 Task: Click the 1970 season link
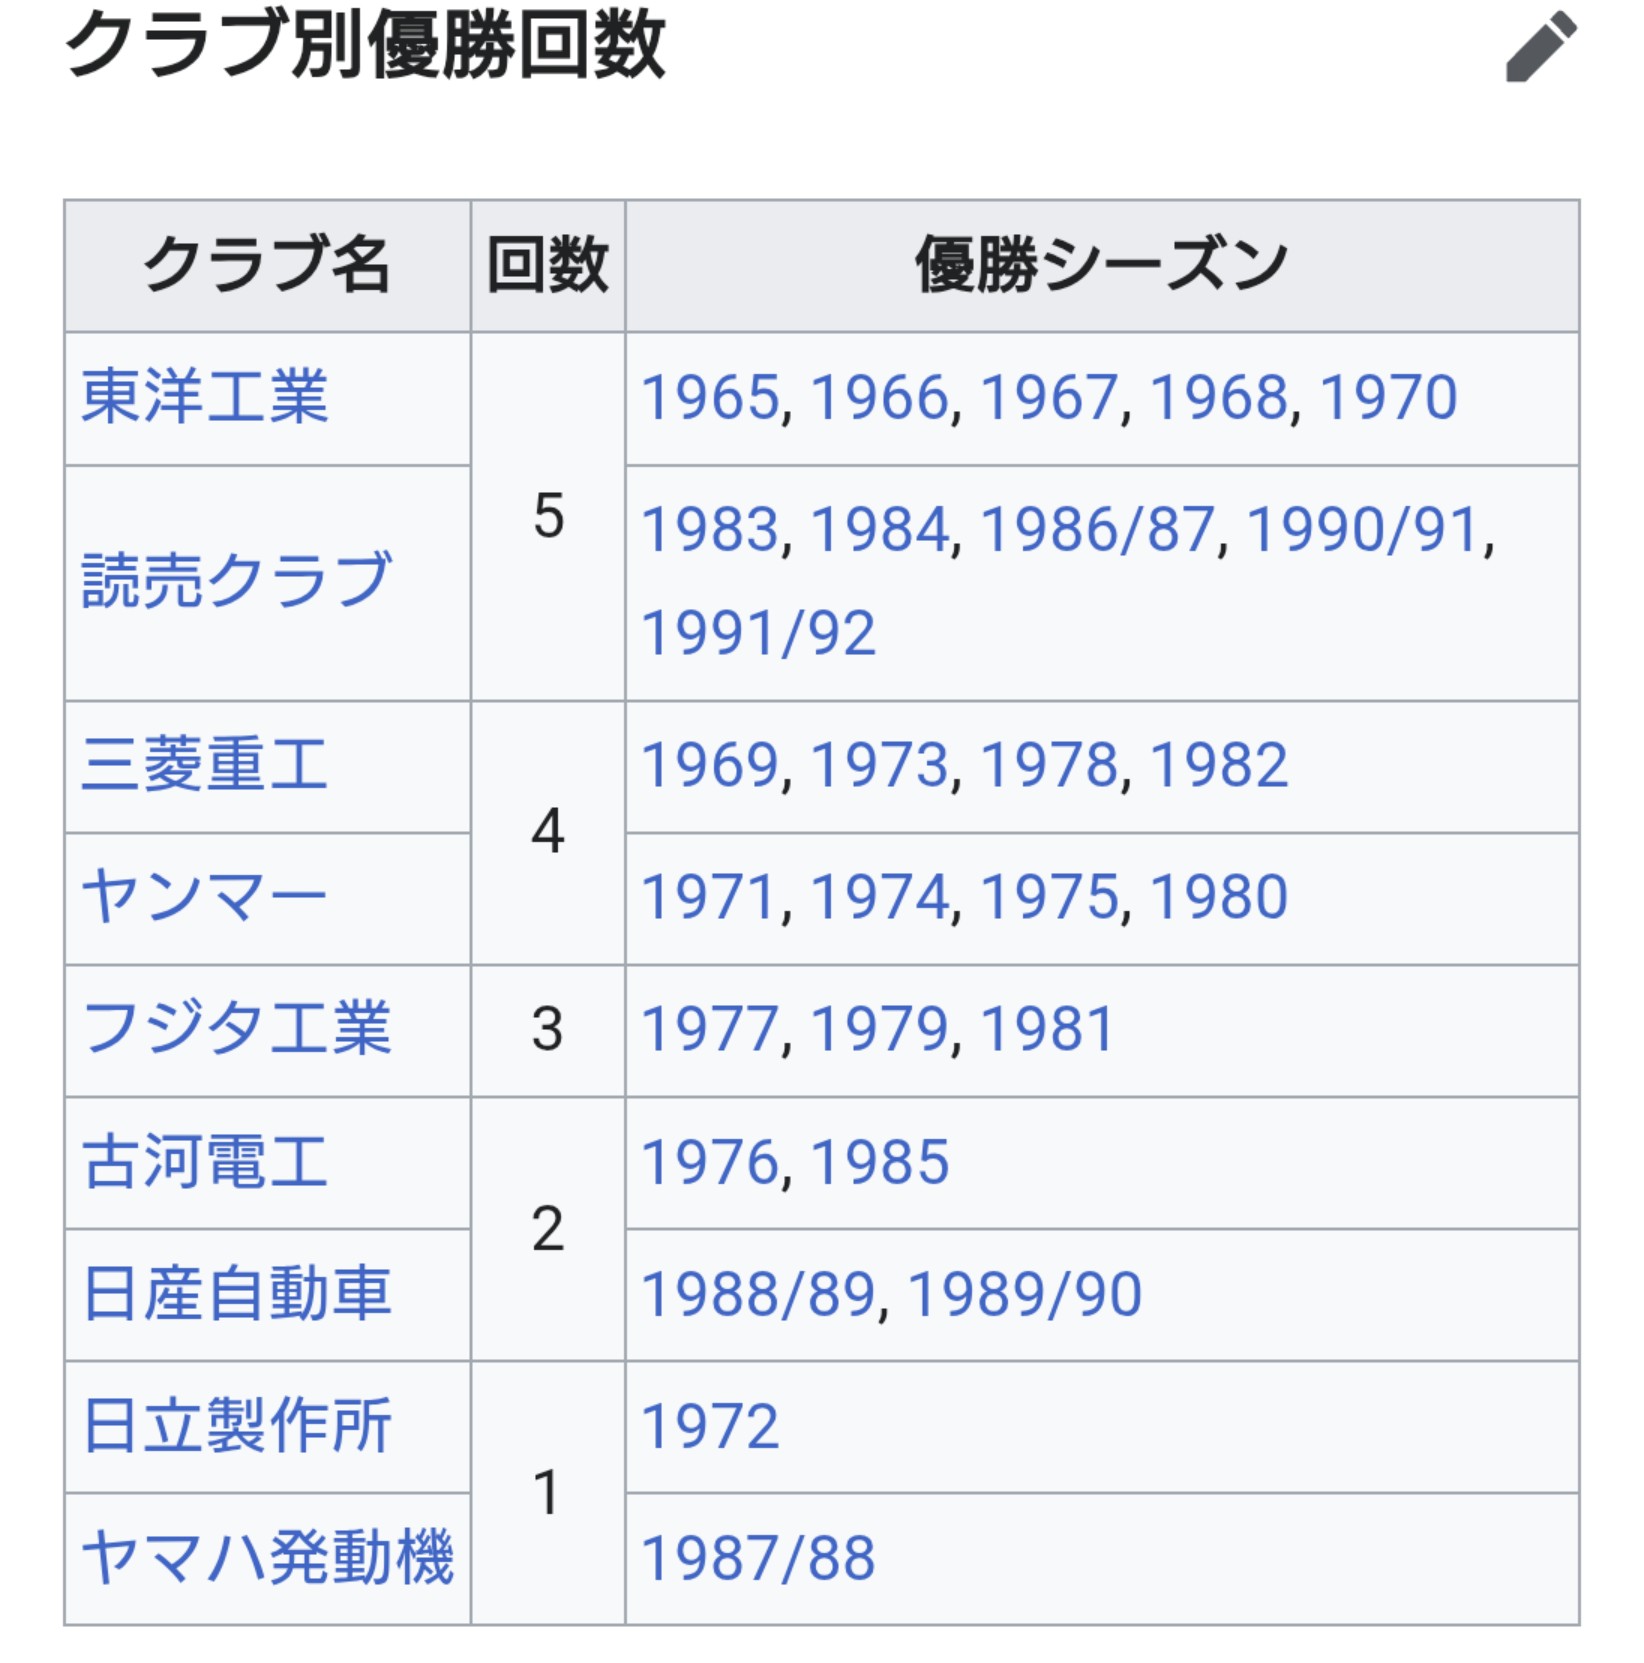pyautogui.click(x=1388, y=397)
